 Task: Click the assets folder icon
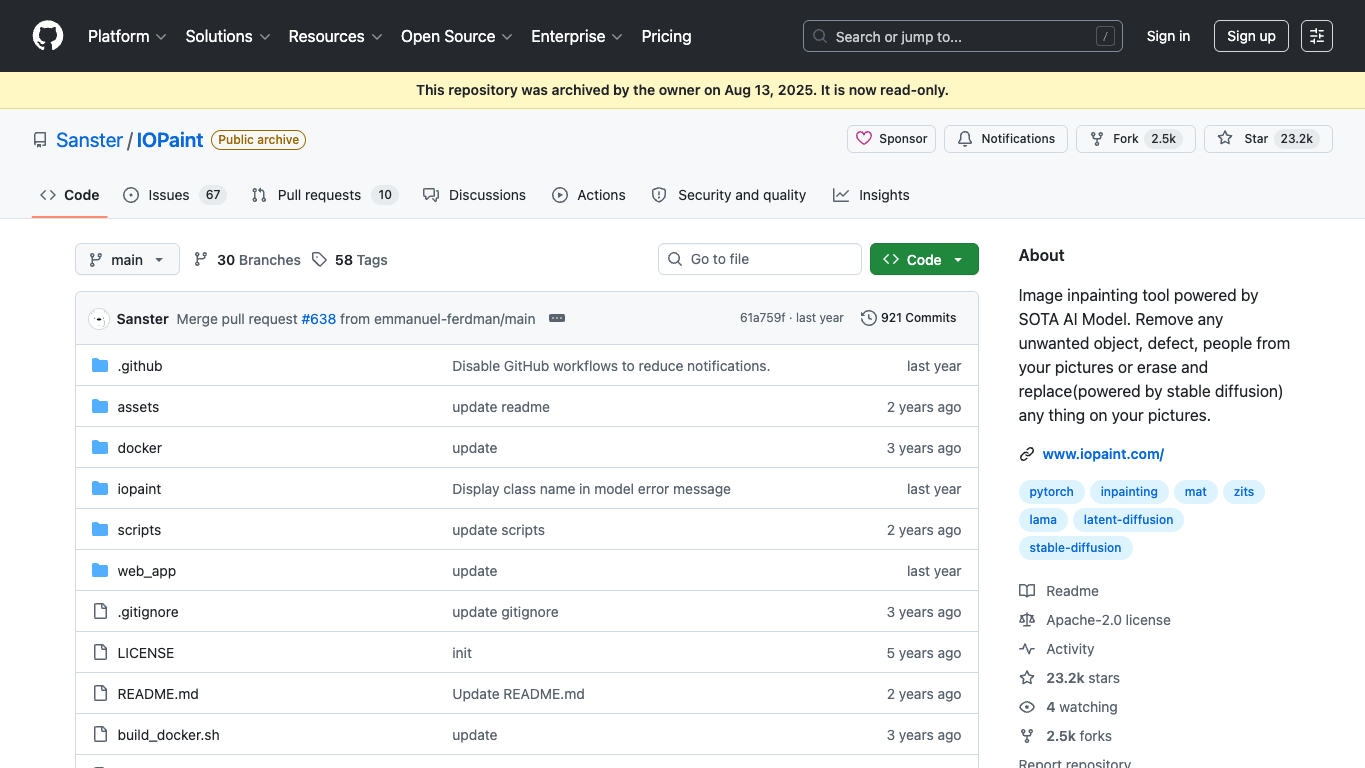pos(100,407)
